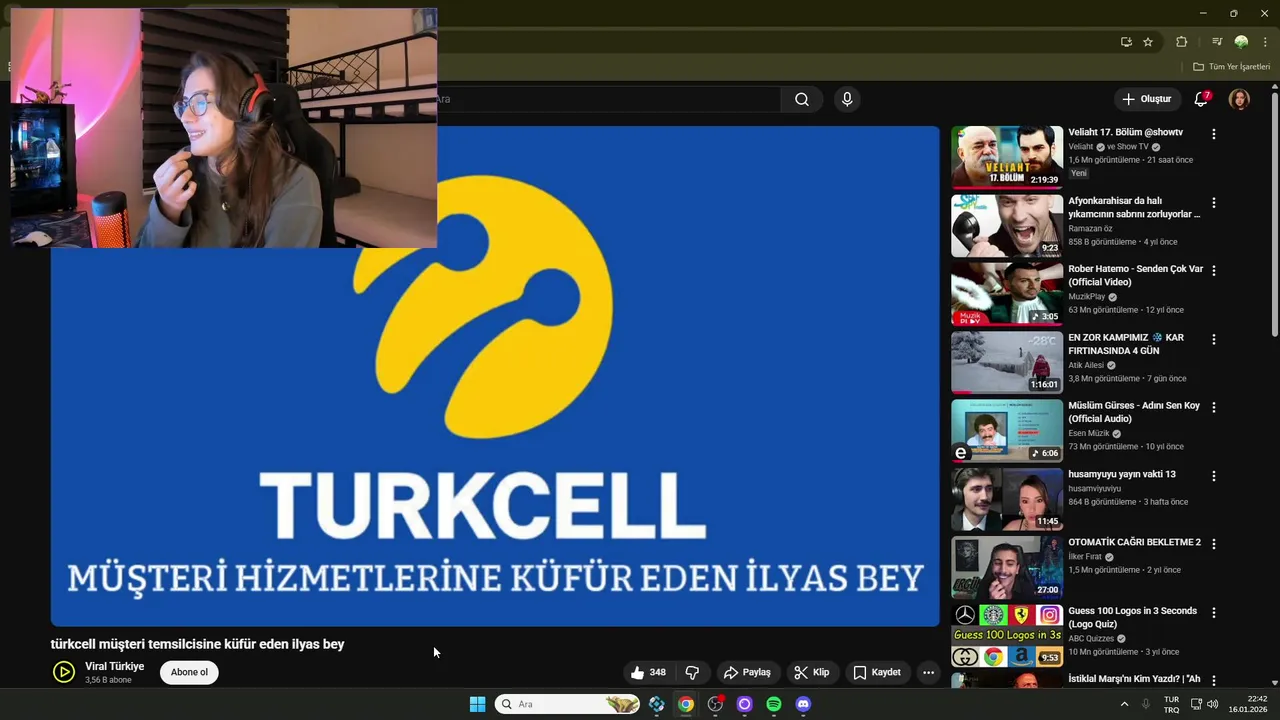The height and width of the screenshot is (720, 1280).
Task: Open the purple circle app in taskbar
Action: click(744, 704)
